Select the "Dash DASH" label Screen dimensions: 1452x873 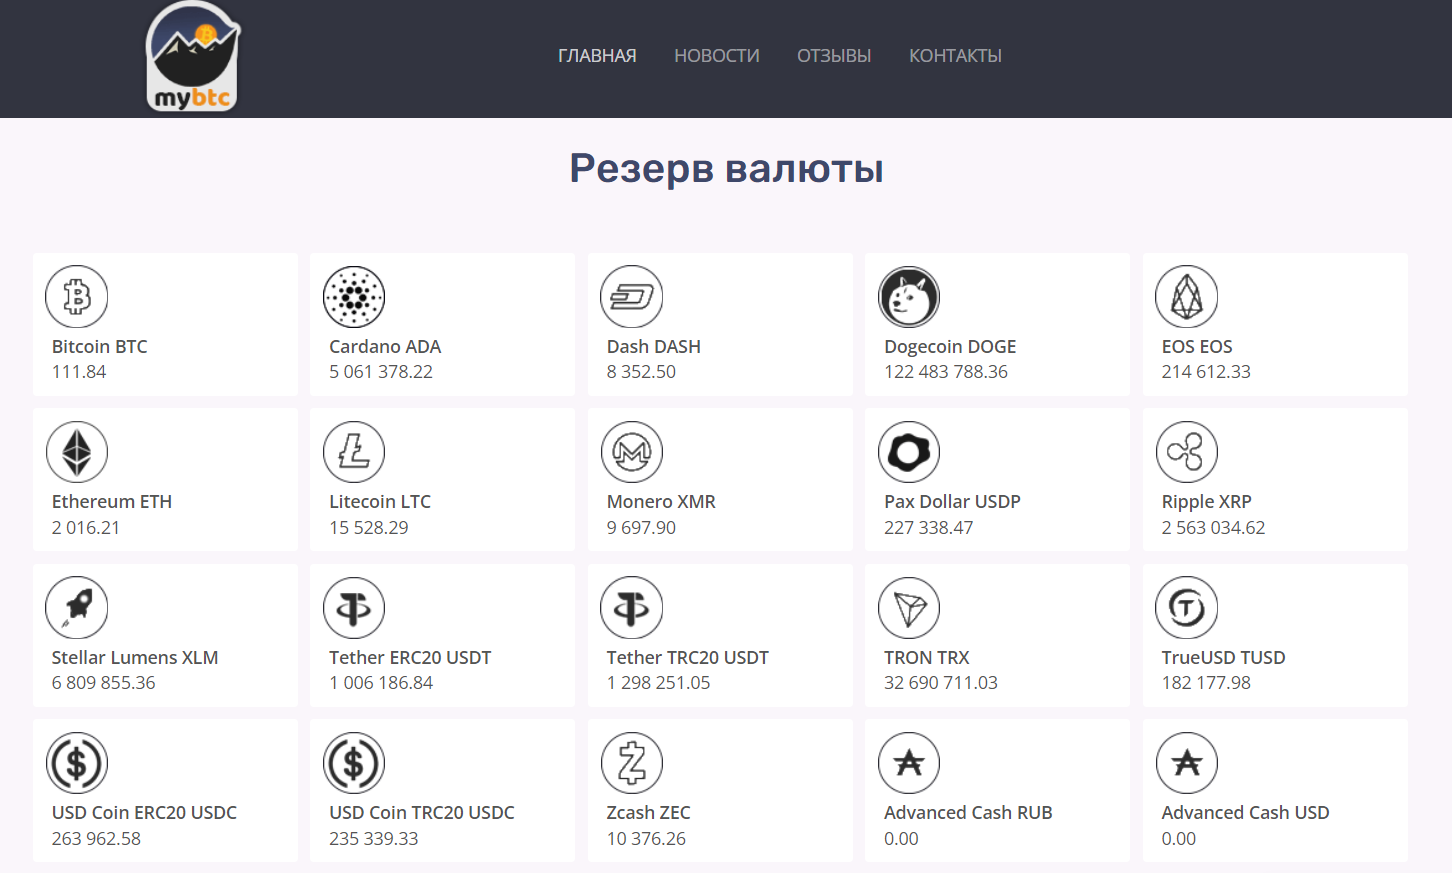(654, 347)
